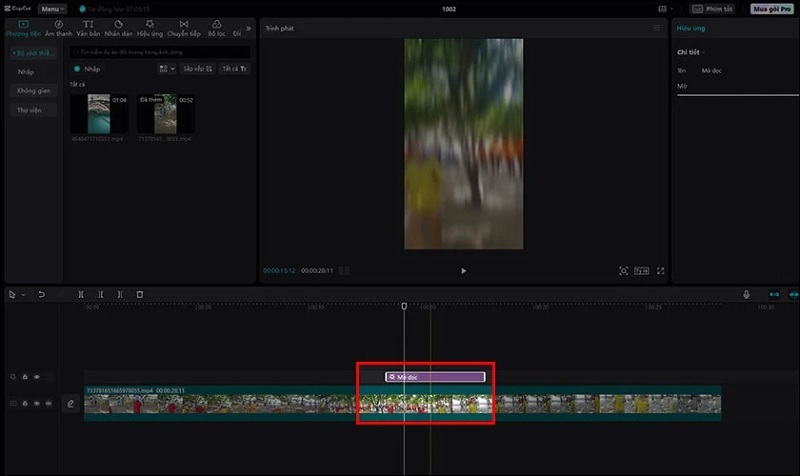This screenshot has width=800, height=476.
Task: Click the Sắp xếp sort button
Action: (198, 69)
